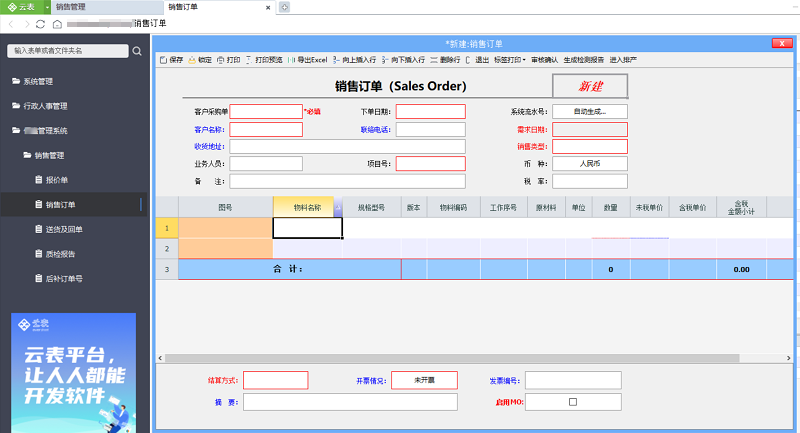Click the sidebar search magnifier icon
The height and width of the screenshot is (433, 800).
click(x=137, y=51)
